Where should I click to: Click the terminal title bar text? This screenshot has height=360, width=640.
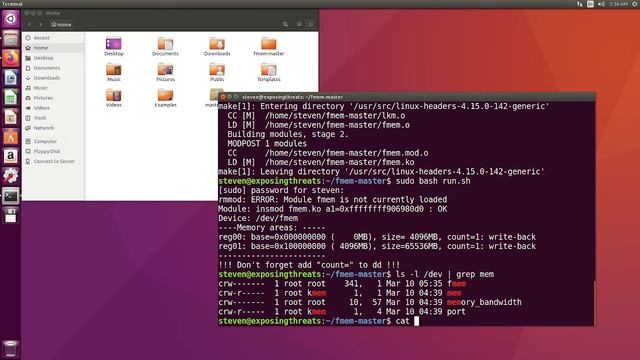point(292,97)
